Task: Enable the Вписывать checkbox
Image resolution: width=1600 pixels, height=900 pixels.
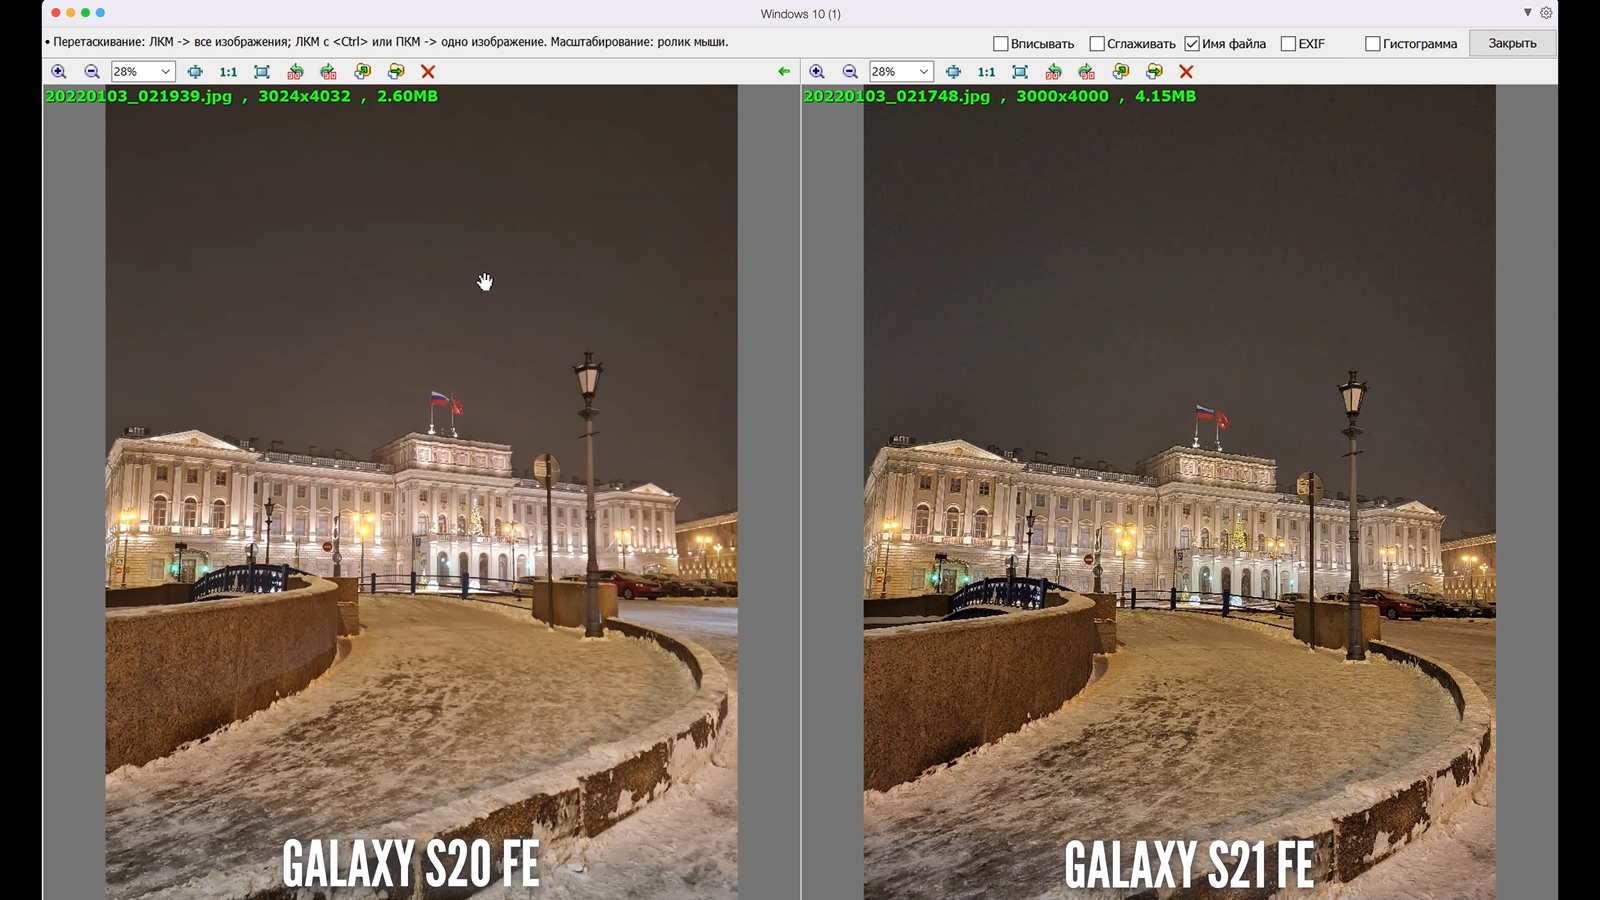Action: [1000, 44]
